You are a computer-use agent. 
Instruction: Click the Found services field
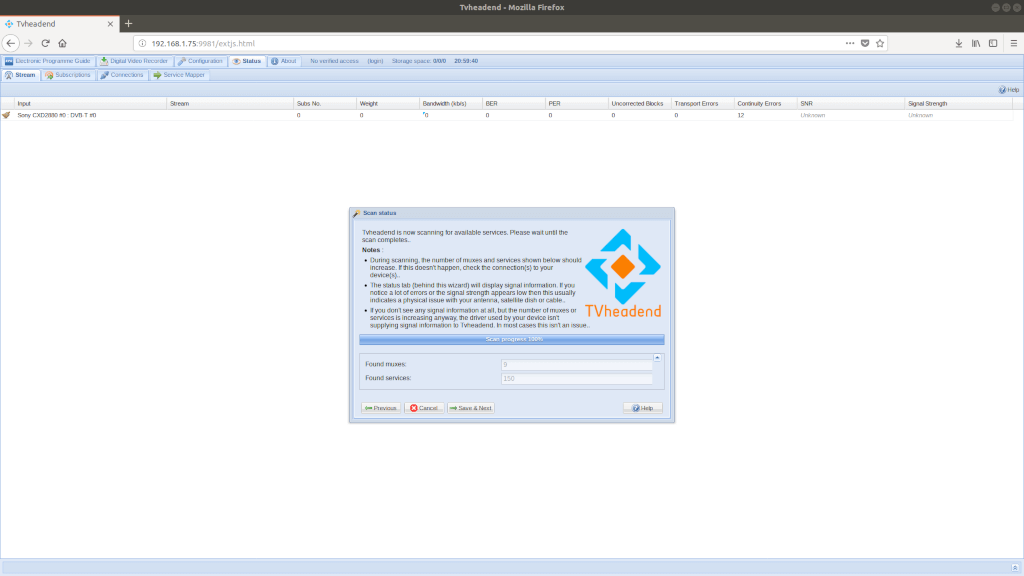576,378
